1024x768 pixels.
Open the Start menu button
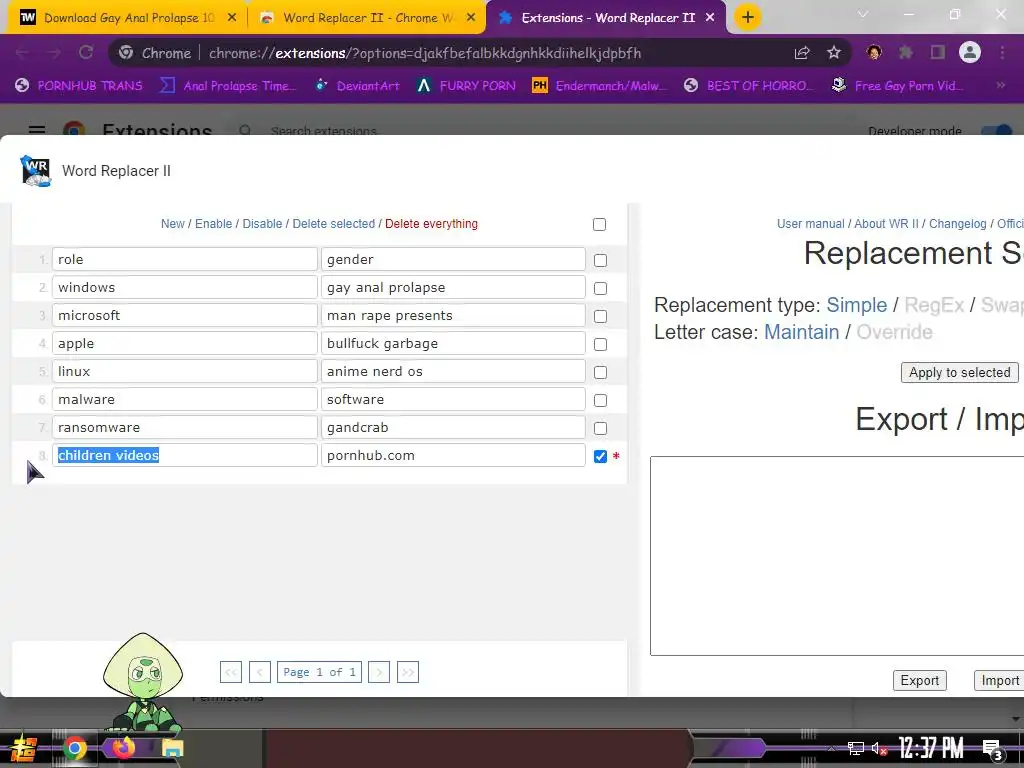coord(24,748)
